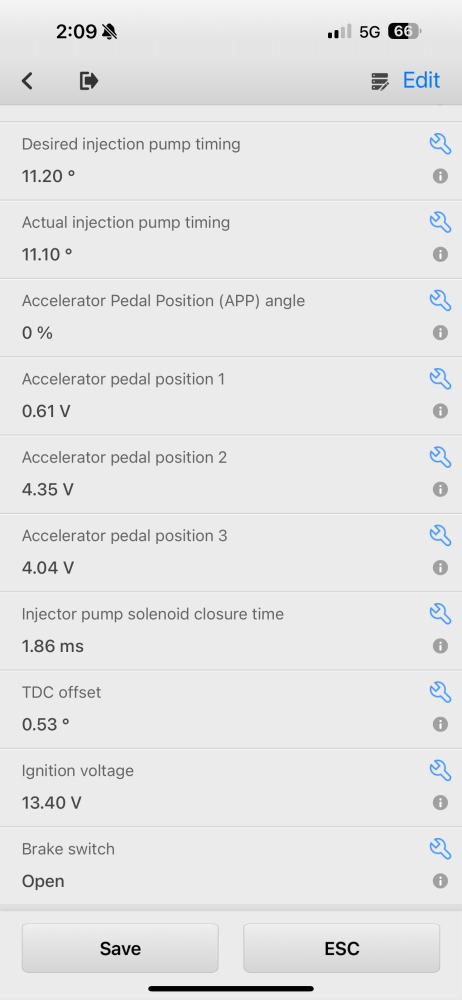Tap the back arrow icon
This screenshot has height=1000, width=462.
[x=27, y=81]
